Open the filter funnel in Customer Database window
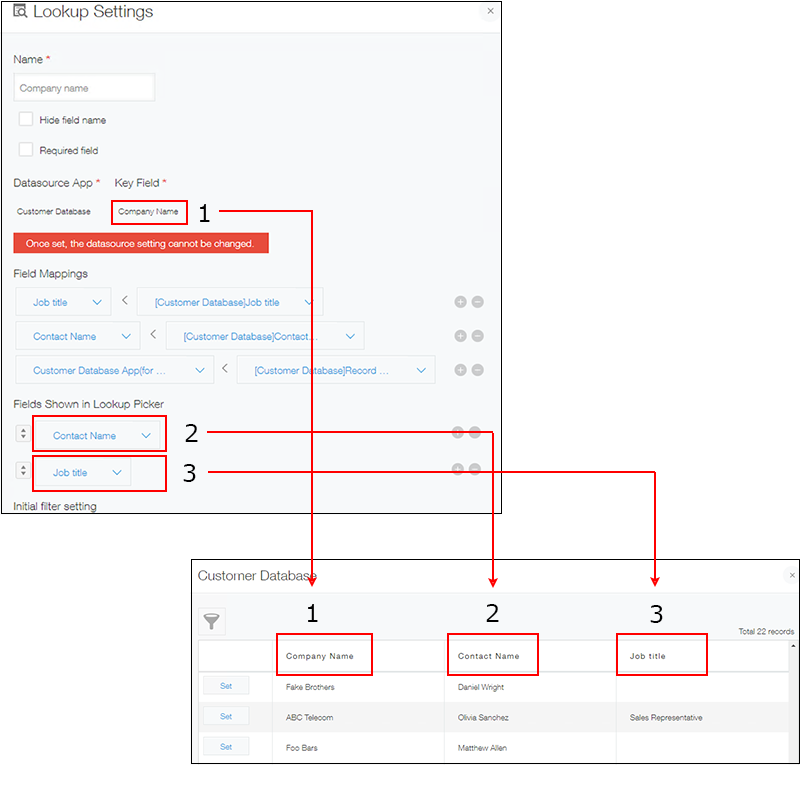This screenshot has width=800, height=800. [211, 620]
